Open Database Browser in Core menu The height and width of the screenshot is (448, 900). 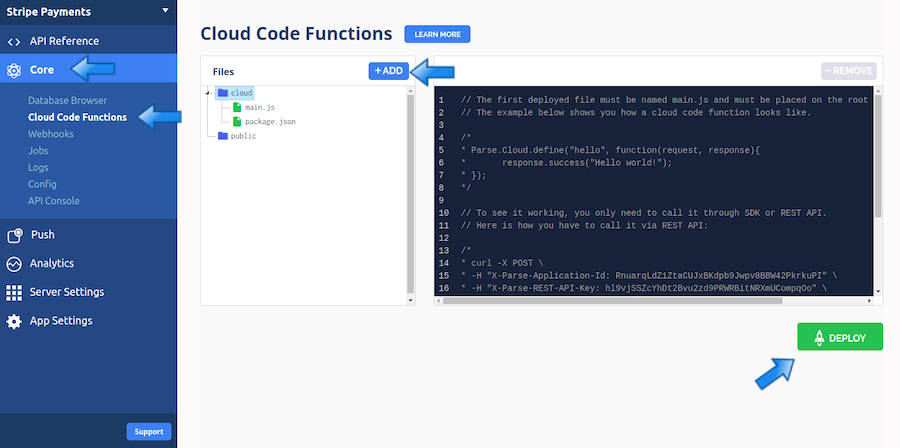pyautogui.click(x=68, y=100)
